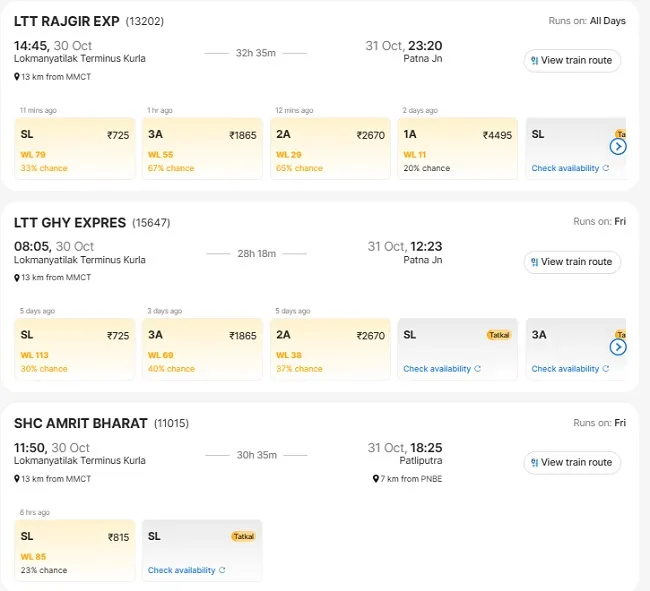650x591 pixels.
Task: Select 3A ₹1865 WL 55 fare card
Action: pyautogui.click(x=202, y=148)
